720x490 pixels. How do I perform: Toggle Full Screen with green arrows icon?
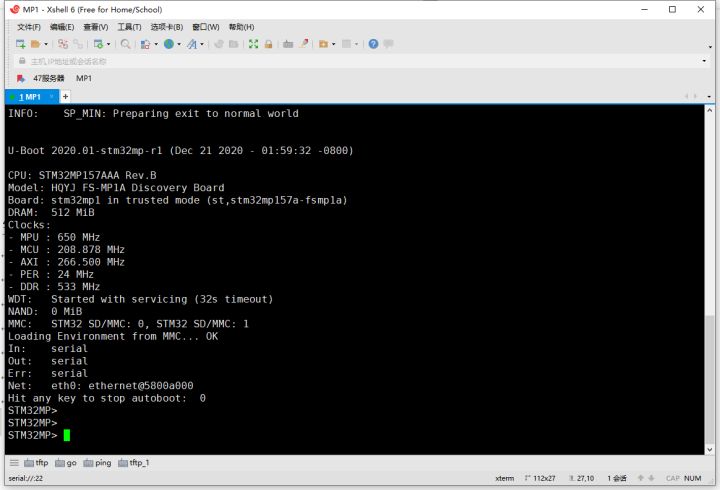click(x=253, y=44)
